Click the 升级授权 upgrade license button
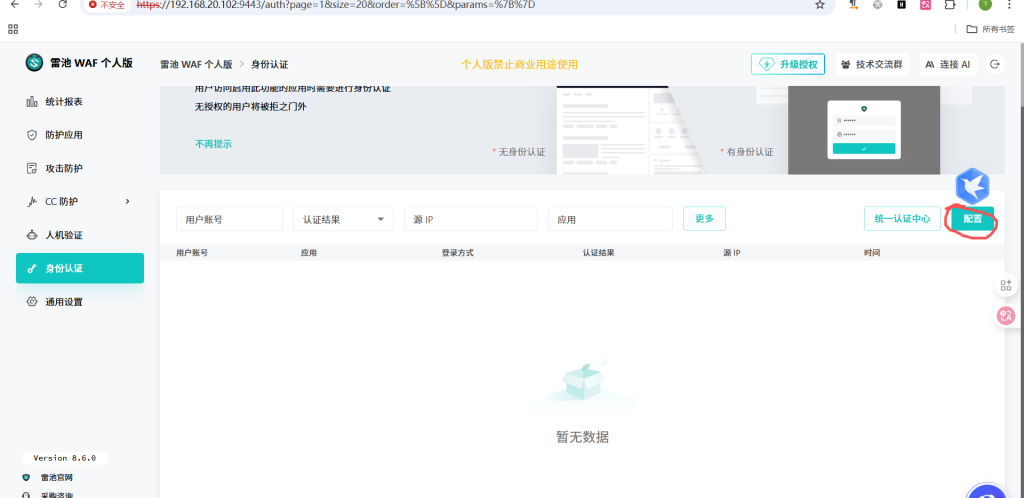This screenshot has height=498, width=1024. pyautogui.click(x=788, y=64)
